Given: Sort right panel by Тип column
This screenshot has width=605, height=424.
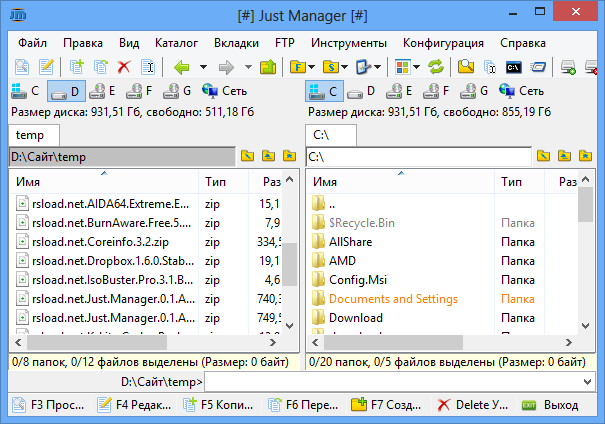Looking at the screenshot, I should 519,182.
